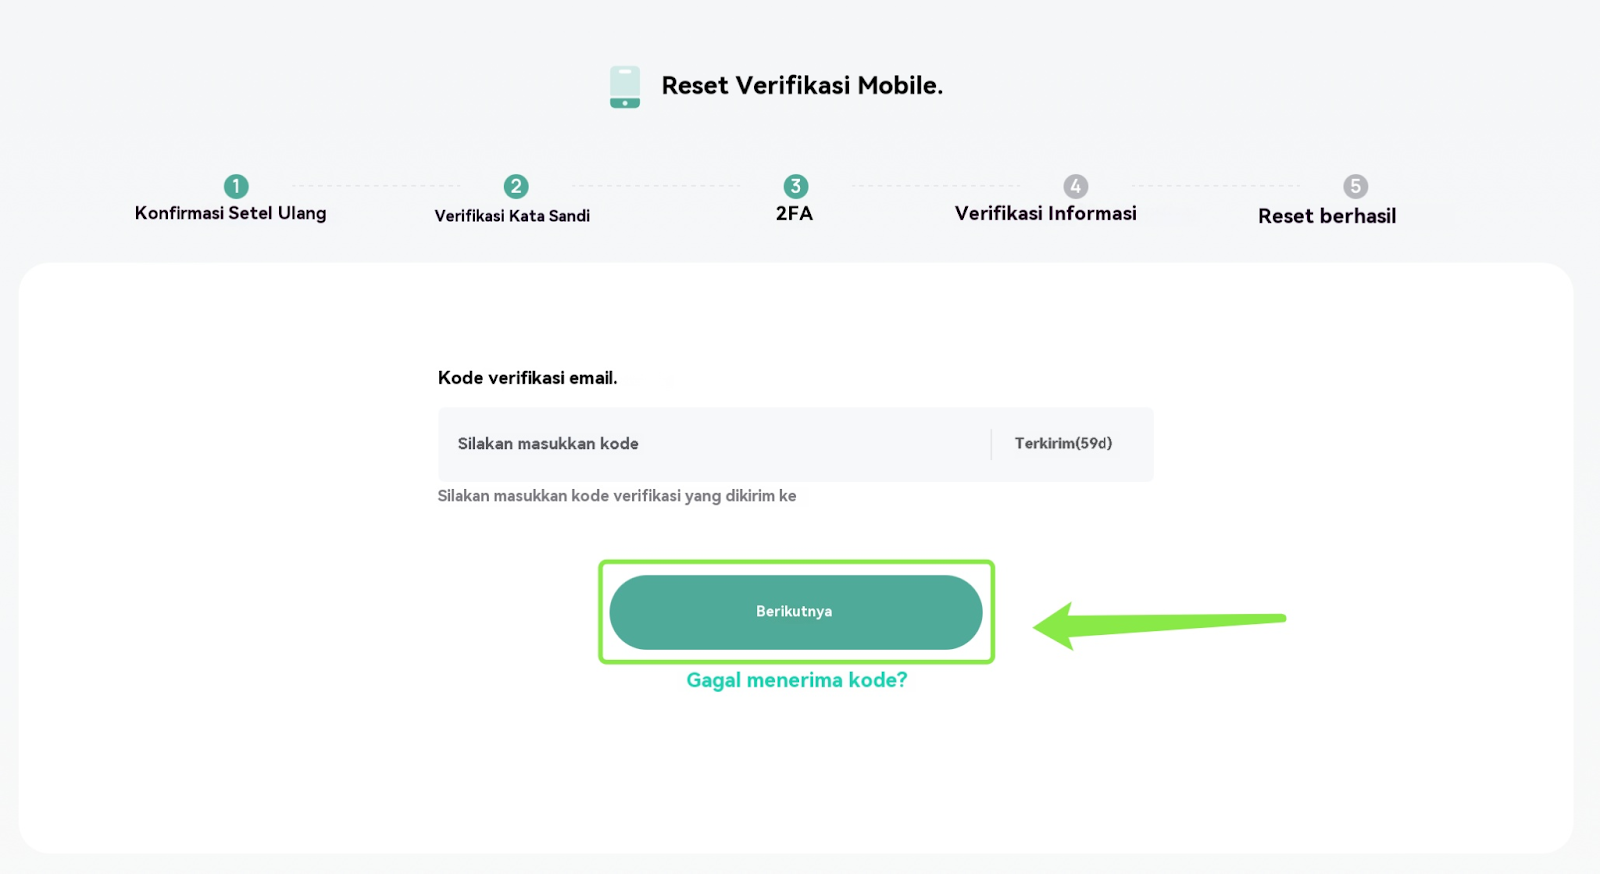The width and height of the screenshot is (1600, 874).
Task: Open the Konfirmasi Setel Ulang step label
Action: click(x=231, y=213)
